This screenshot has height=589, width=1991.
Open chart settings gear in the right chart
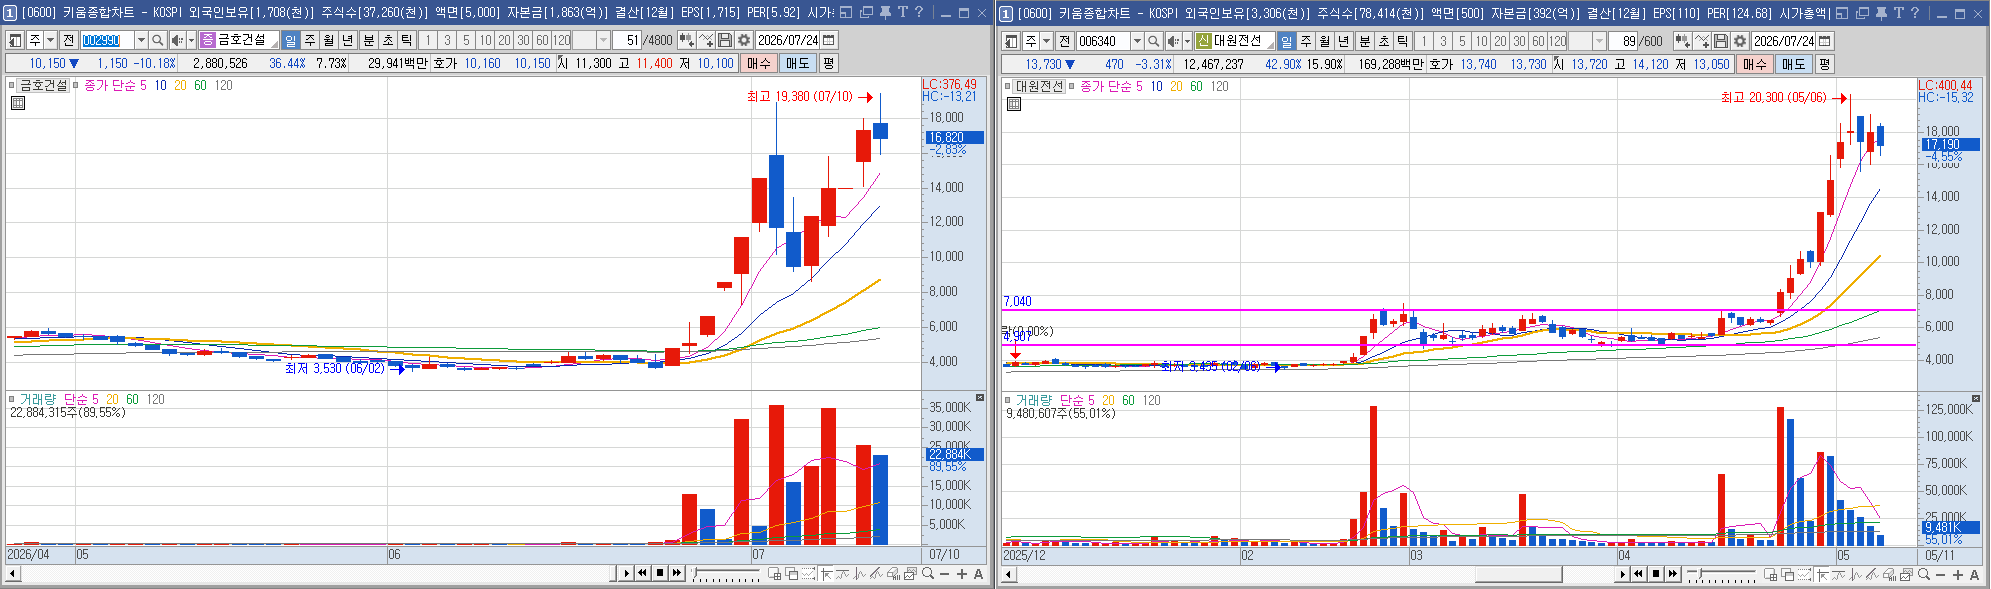[x=1739, y=41]
